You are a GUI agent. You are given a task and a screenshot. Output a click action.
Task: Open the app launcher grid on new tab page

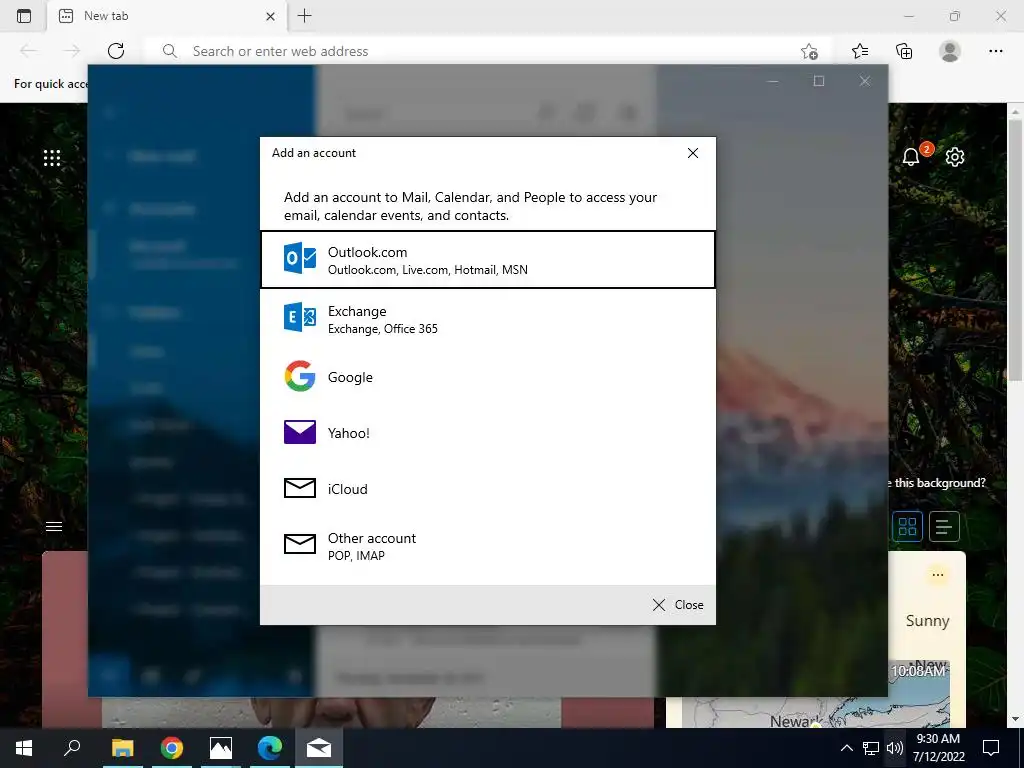pyautogui.click(x=52, y=157)
